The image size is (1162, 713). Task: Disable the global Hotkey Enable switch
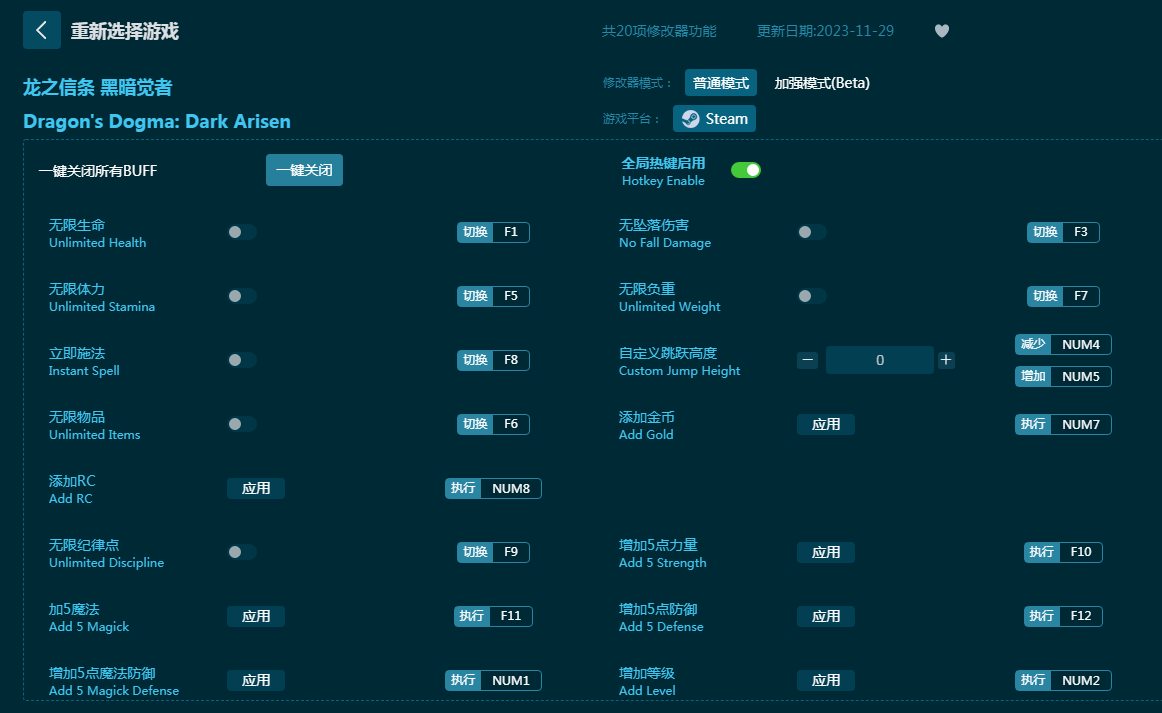coord(746,170)
